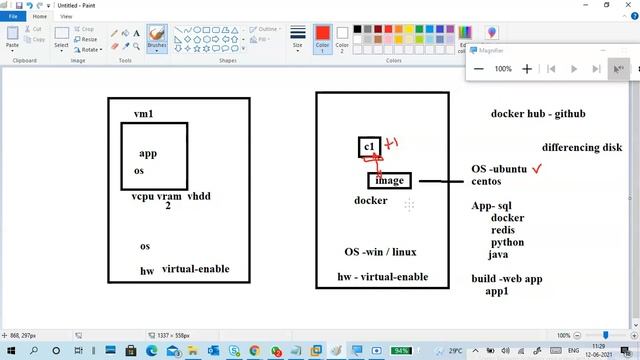Open Paint Help question mark icon

[x=635, y=16]
